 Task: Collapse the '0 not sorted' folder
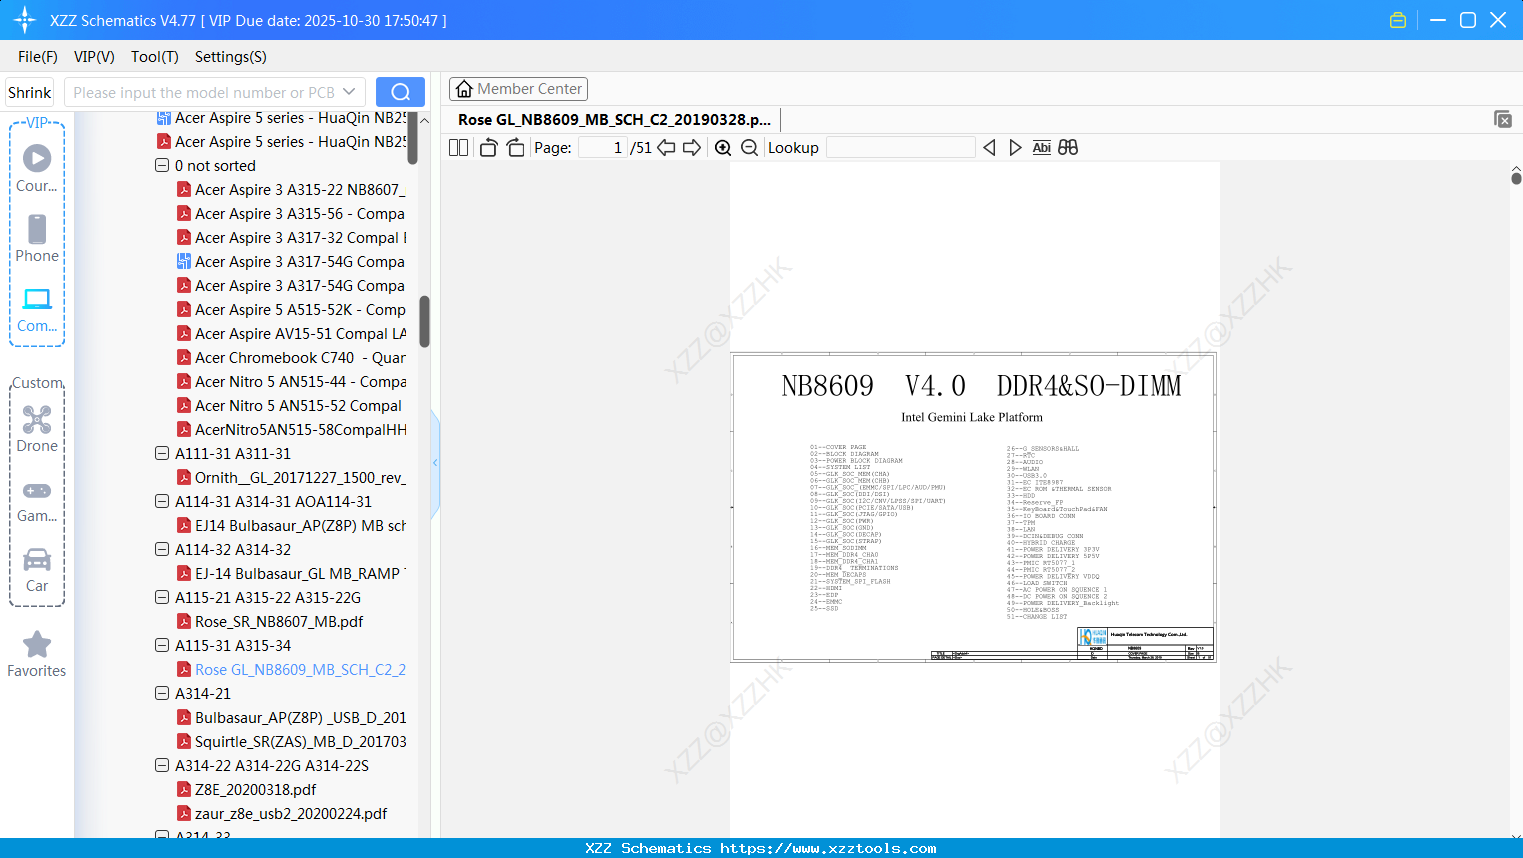(162, 166)
